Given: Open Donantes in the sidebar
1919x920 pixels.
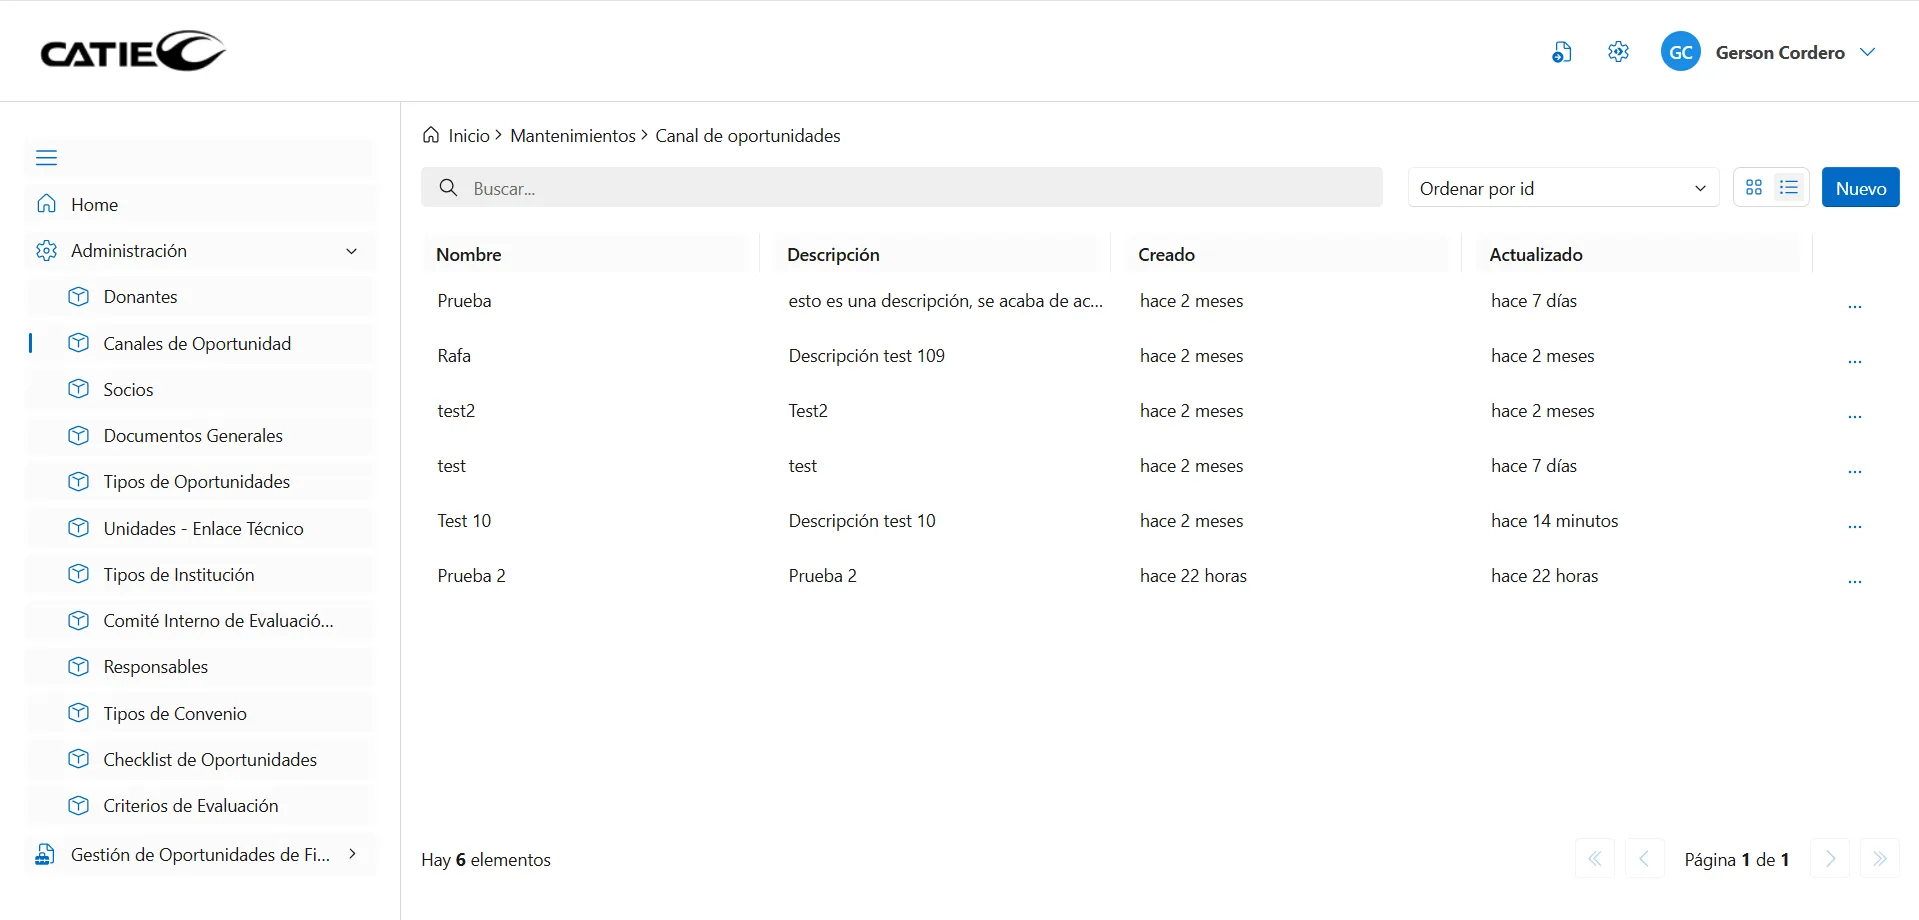Looking at the screenshot, I should (140, 297).
